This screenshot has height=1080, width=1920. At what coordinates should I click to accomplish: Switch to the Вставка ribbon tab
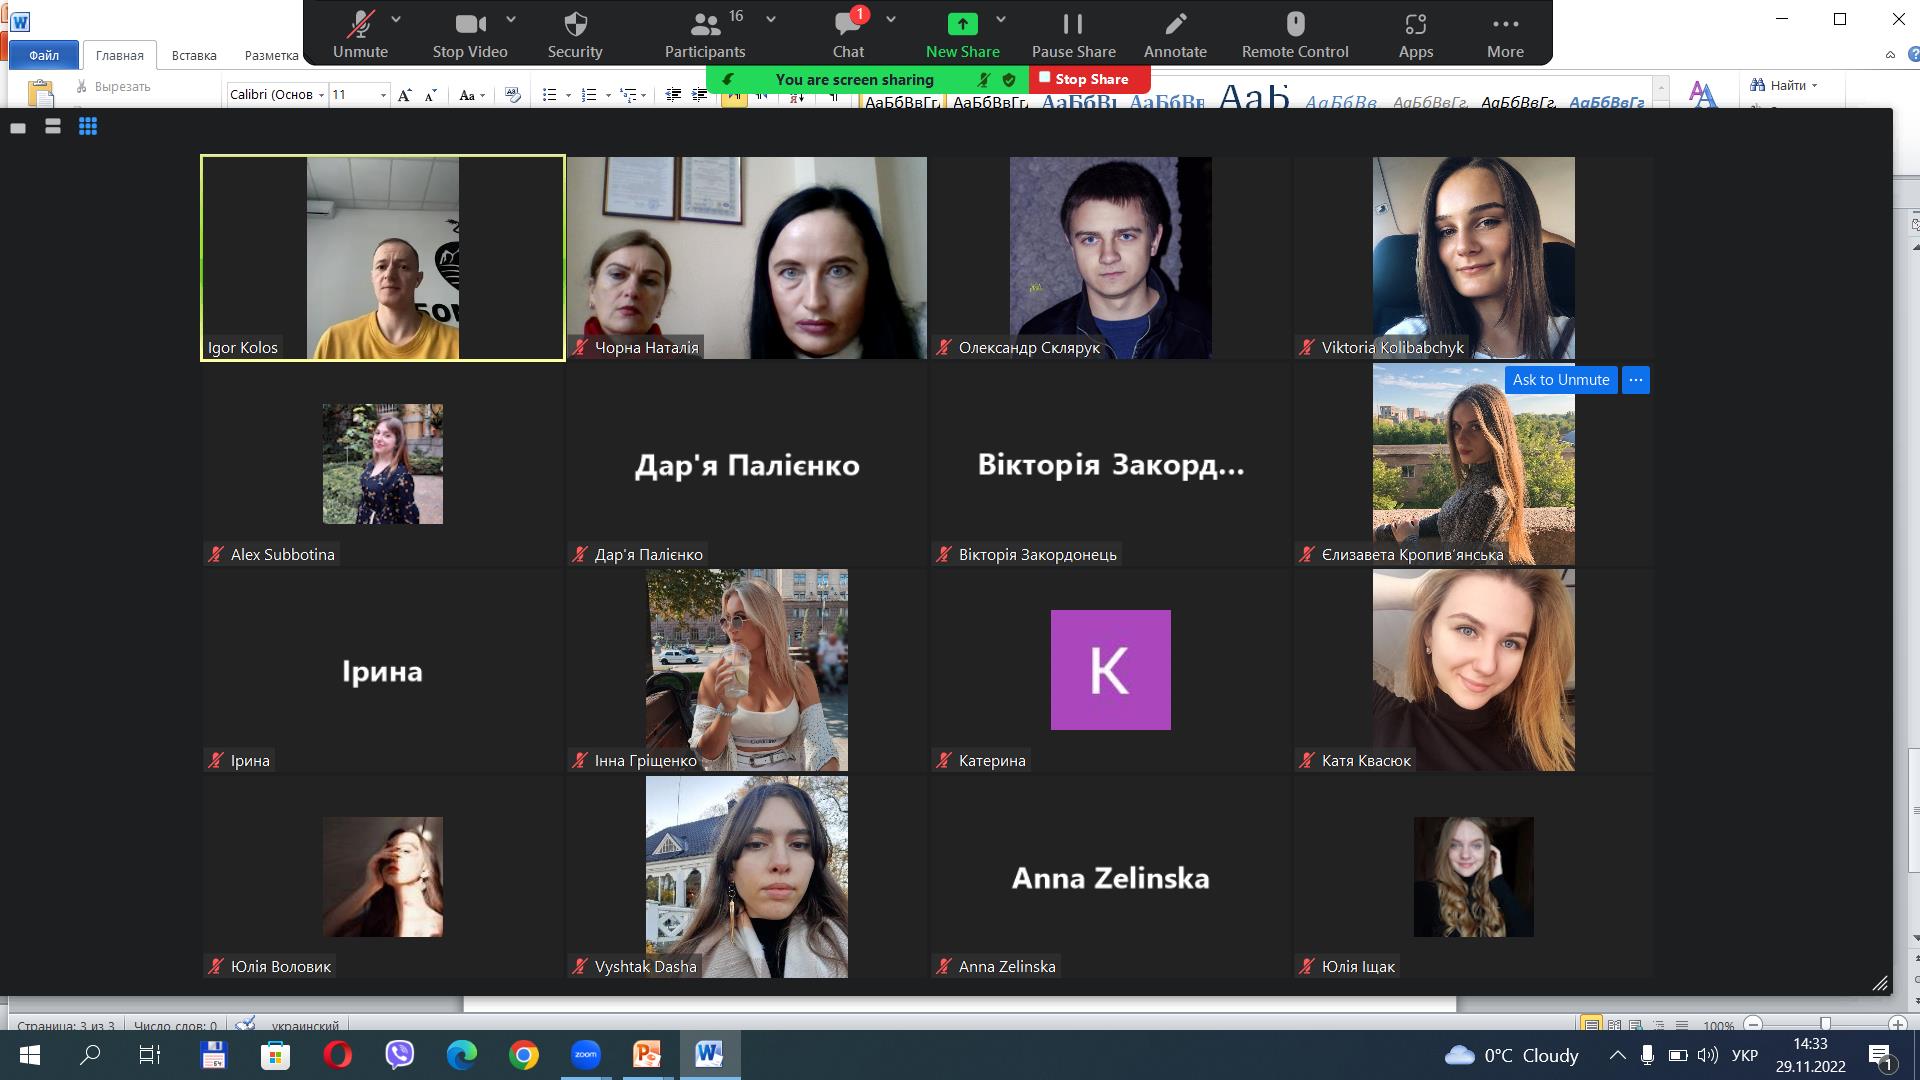194,55
